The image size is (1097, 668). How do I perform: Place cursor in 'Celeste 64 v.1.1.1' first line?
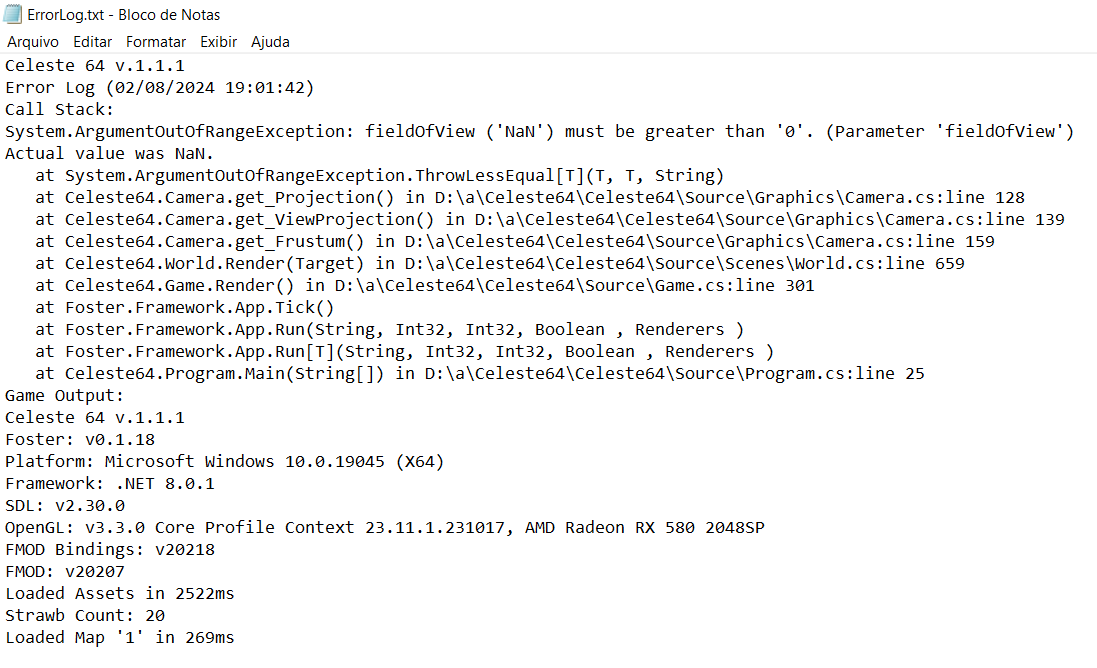coord(95,66)
